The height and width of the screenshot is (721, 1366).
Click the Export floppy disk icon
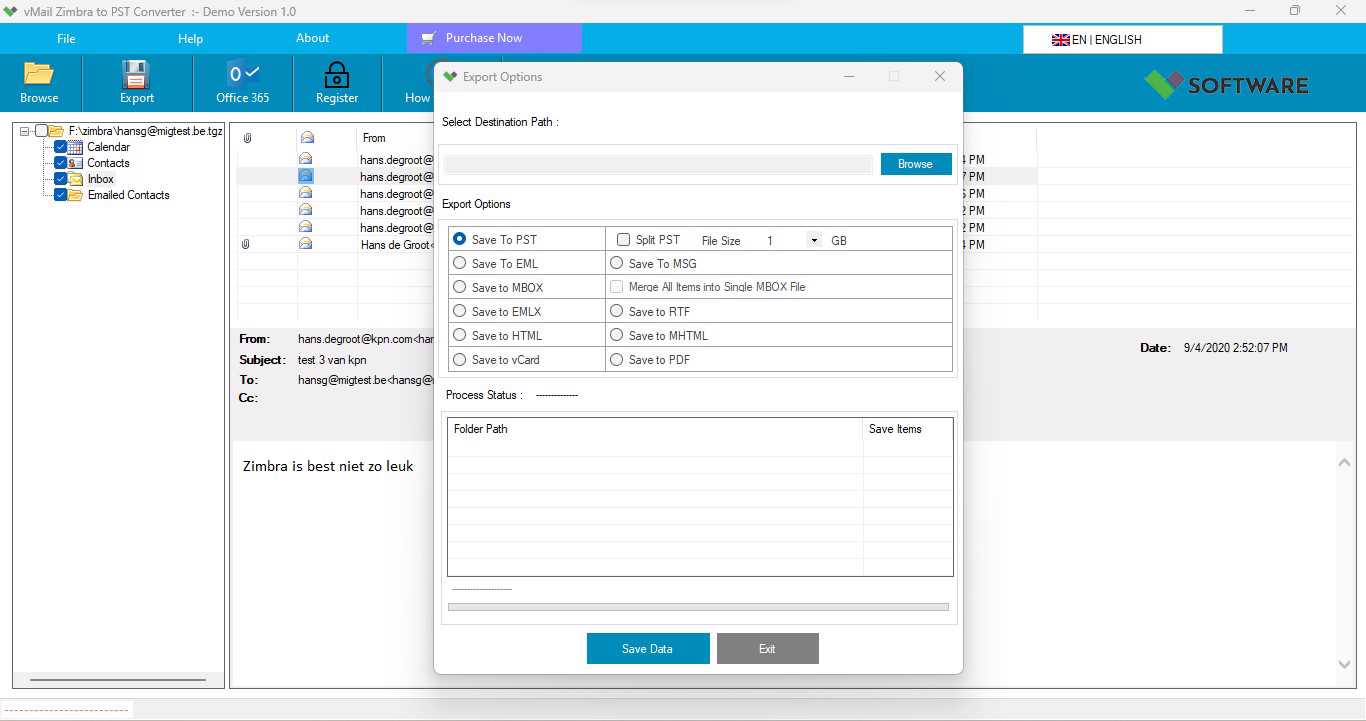click(x=136, y=75)
